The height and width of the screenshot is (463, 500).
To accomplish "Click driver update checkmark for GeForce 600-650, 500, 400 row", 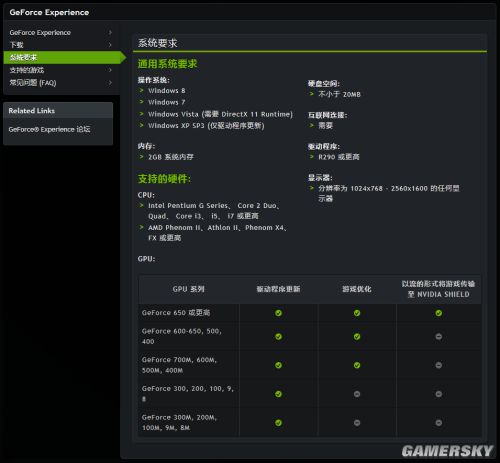I will coord(278,337).
